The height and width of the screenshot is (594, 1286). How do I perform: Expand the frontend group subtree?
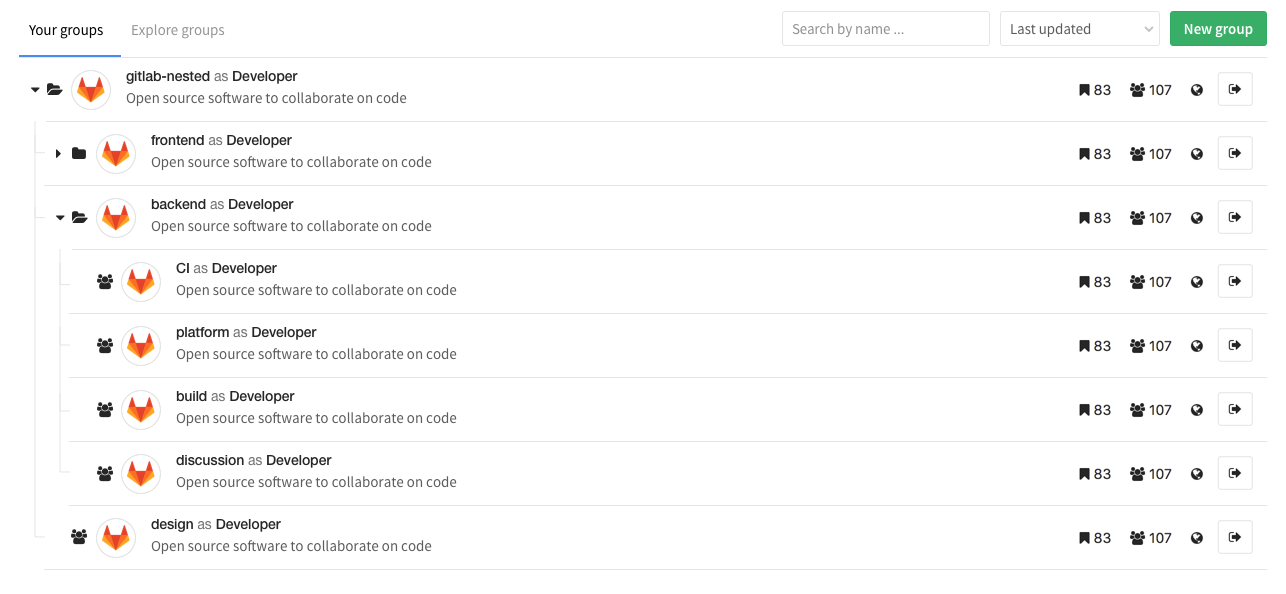point(58,153)
